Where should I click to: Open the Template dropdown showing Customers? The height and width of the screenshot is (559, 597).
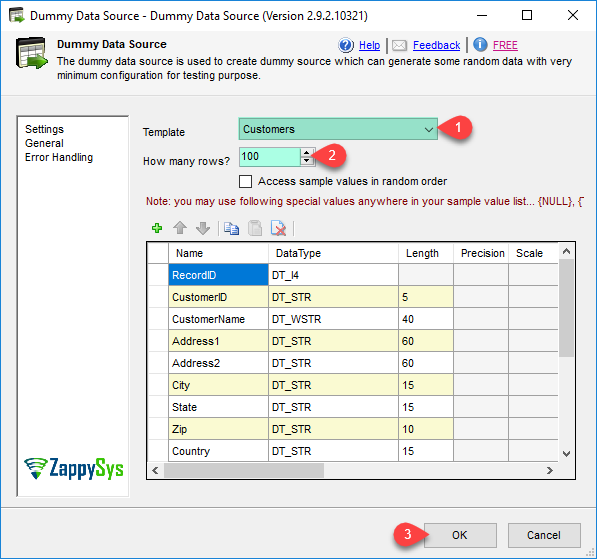pyautogui.click(x=338, y=129)
